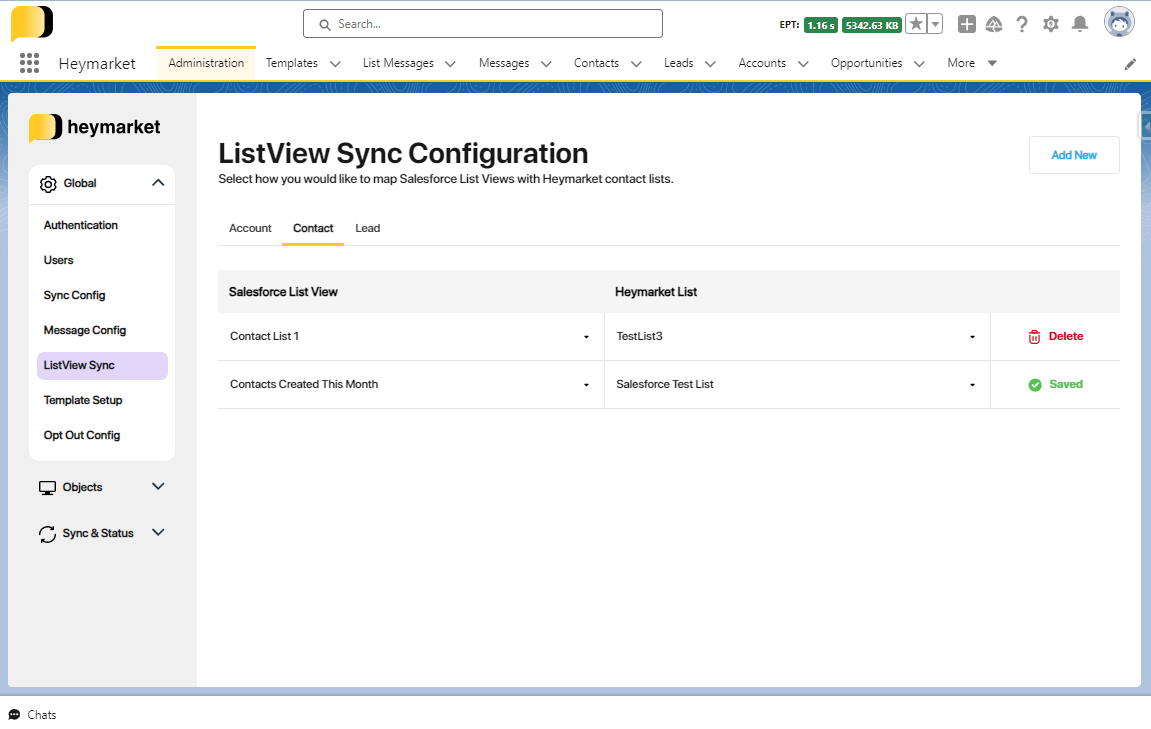Click in the global Search field

coord(483,23)
